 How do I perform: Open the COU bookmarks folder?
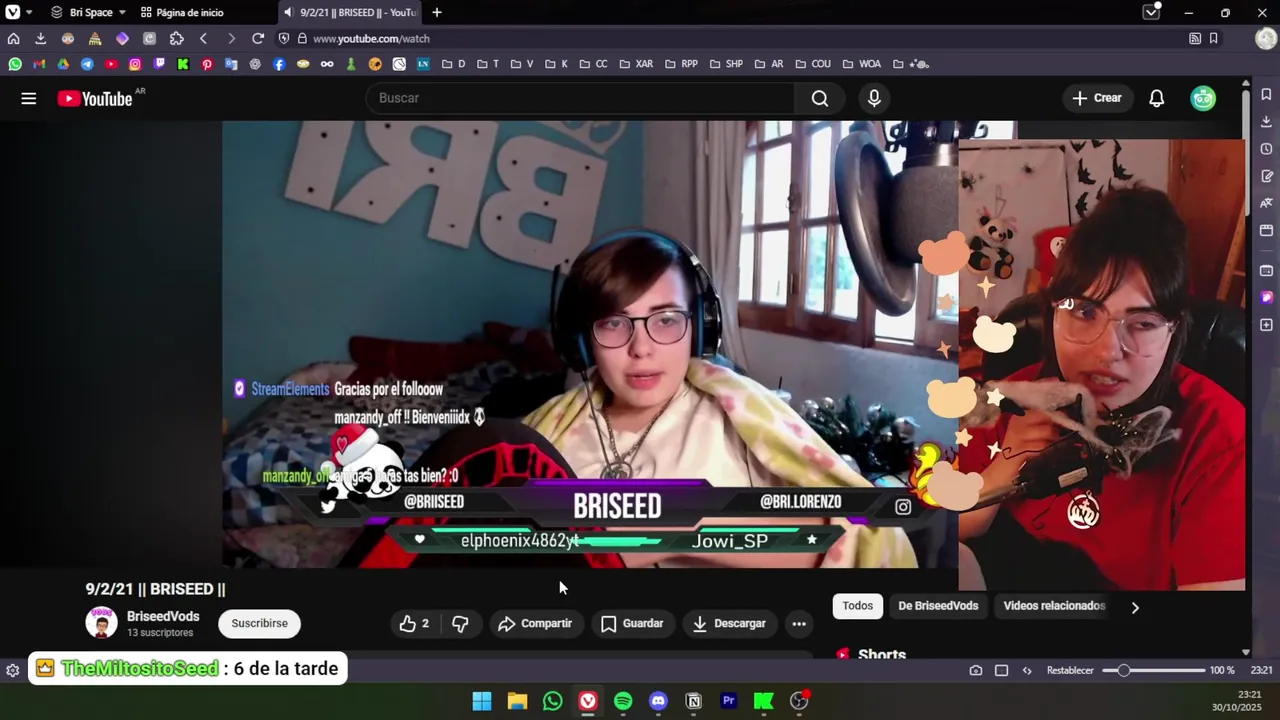pyautogui.click(x=812, y=64)
